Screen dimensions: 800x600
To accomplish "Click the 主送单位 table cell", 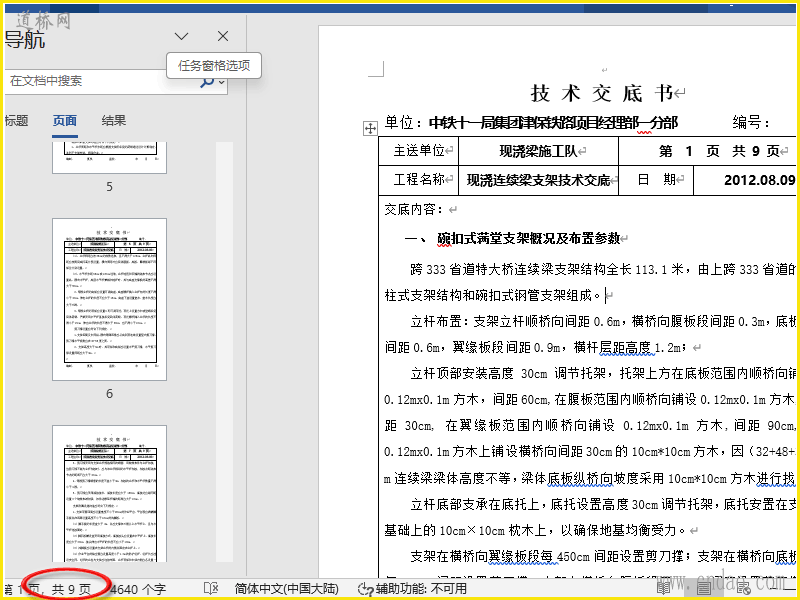I will pyautogui.click(x=418, y=151).
